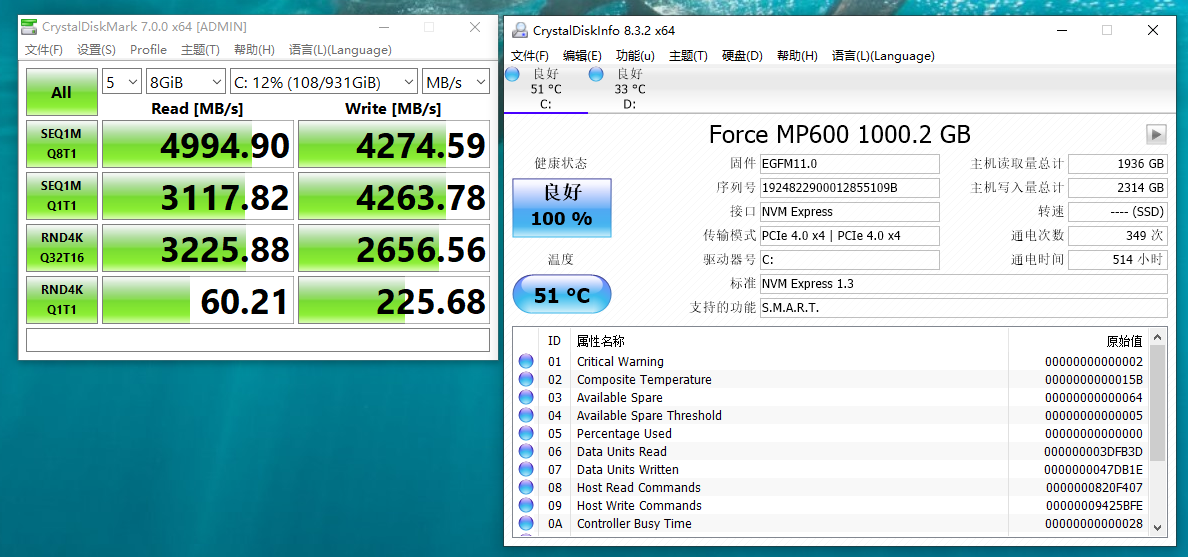Viewport: 1188px width, 557px height.
Task: Click the 原始值 column header
Action: [x=1125, y=342]
